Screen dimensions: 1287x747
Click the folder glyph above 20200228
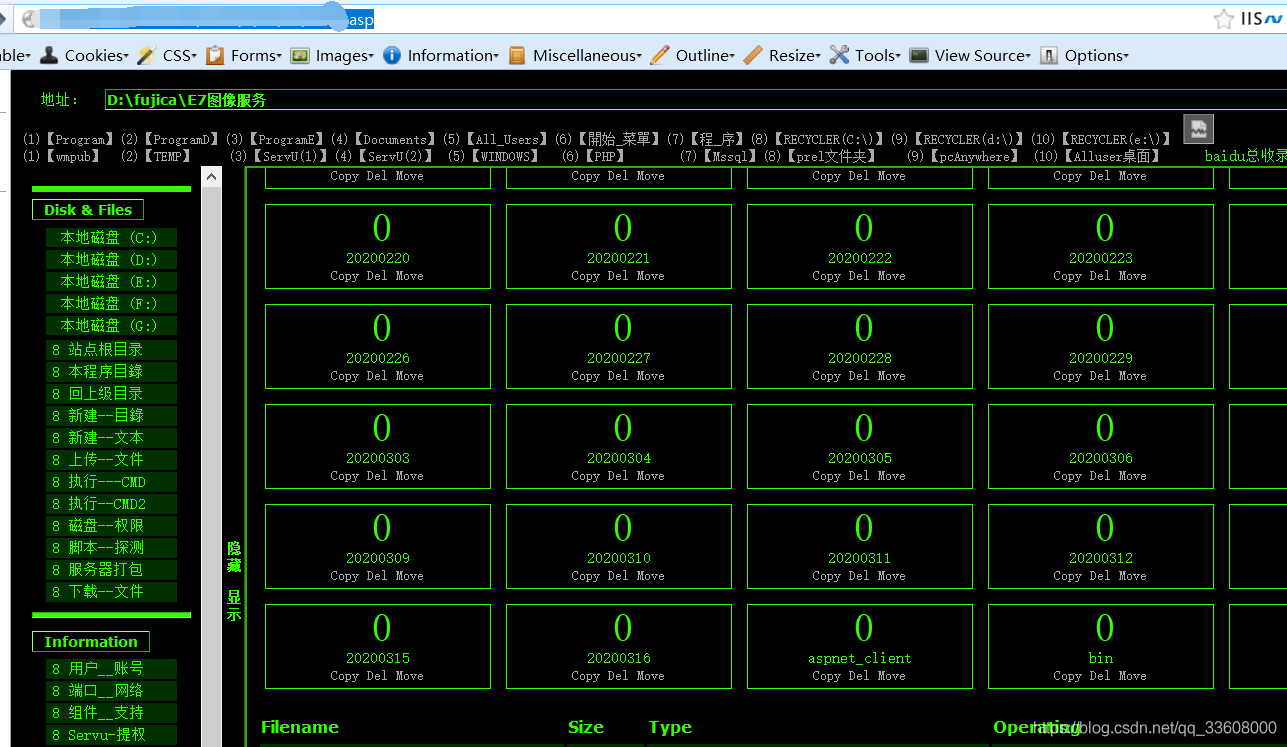[863, 328]
